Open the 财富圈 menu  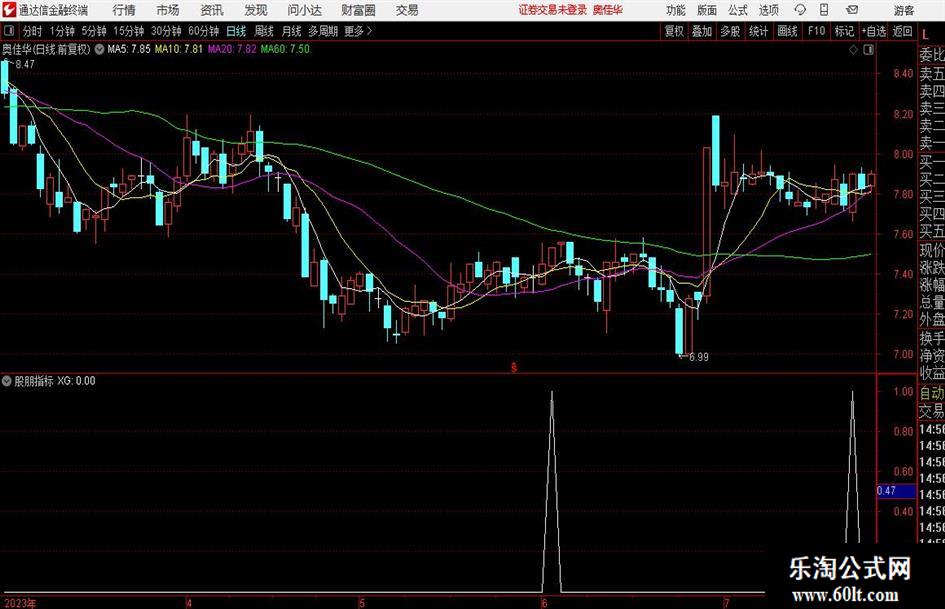click(x=358, y=10)
